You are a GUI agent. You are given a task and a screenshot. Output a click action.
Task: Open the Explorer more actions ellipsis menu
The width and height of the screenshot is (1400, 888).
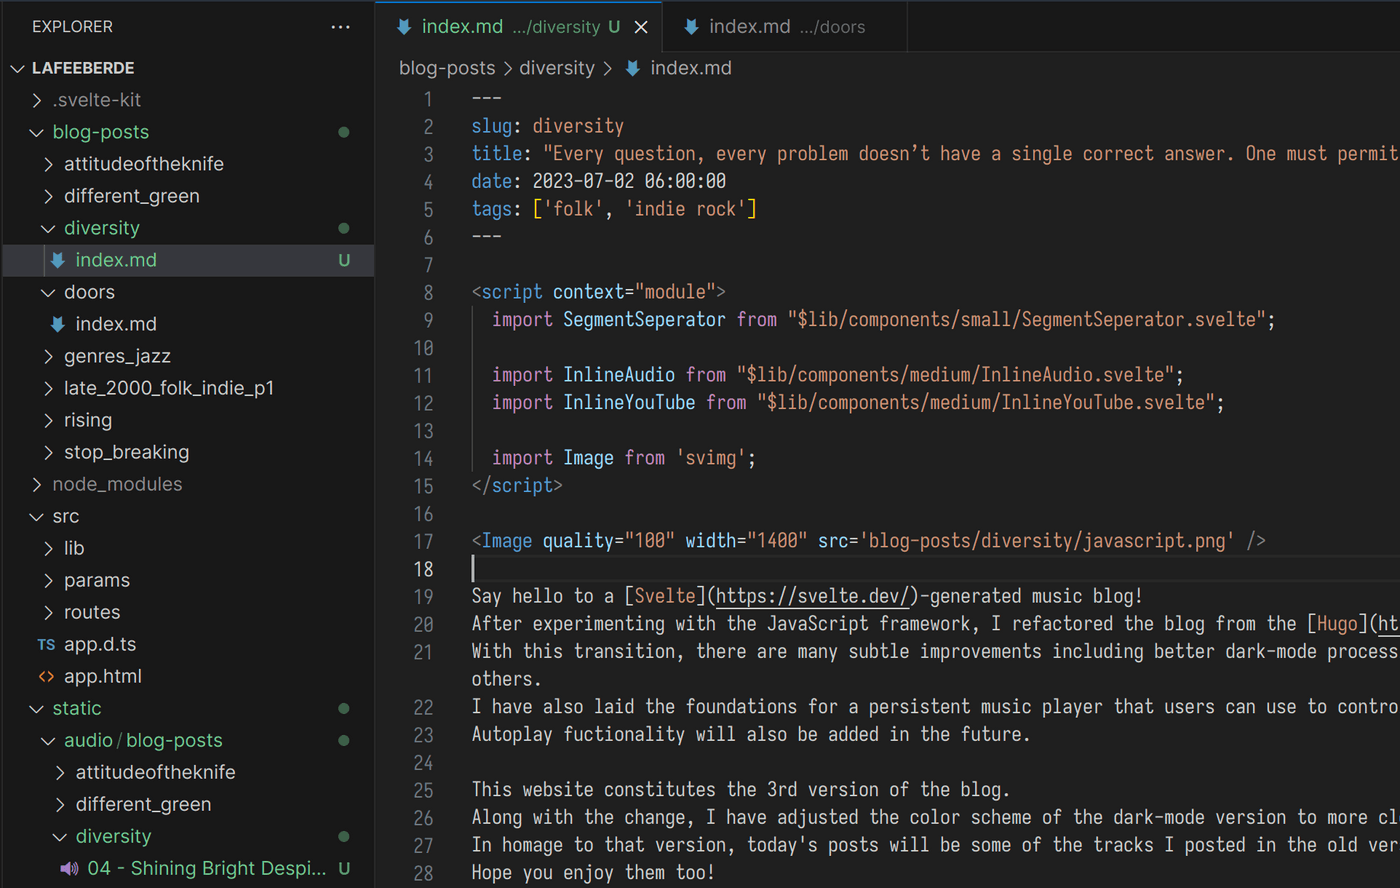340,27
